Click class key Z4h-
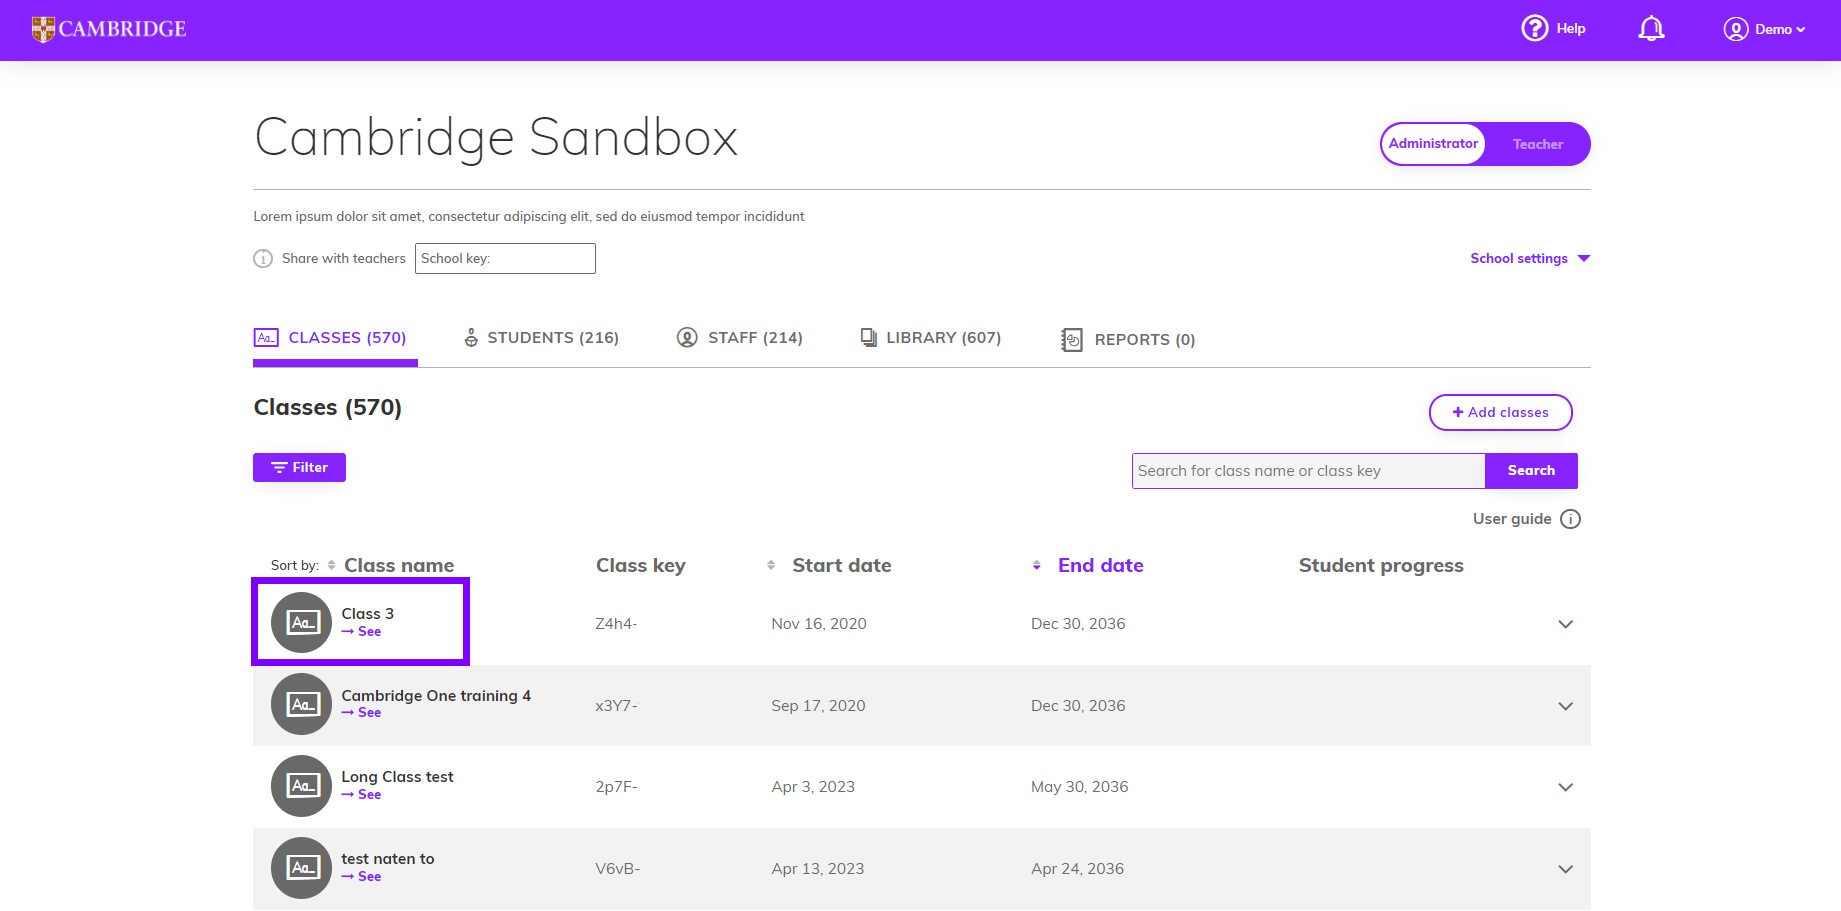The image size is (1841, 911). coord(616,624)
